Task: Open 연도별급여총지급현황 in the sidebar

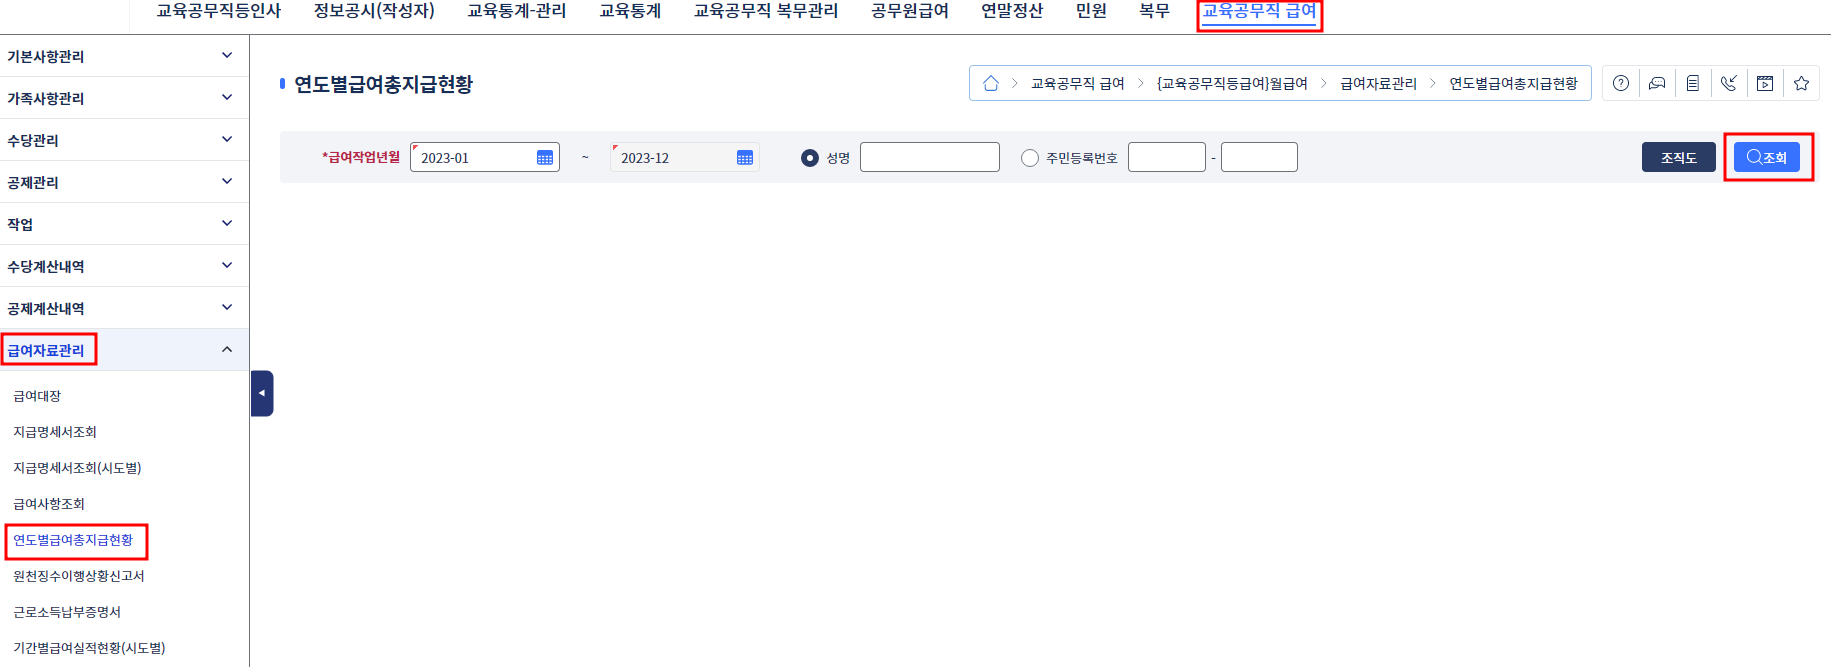Action: (73, 540)
